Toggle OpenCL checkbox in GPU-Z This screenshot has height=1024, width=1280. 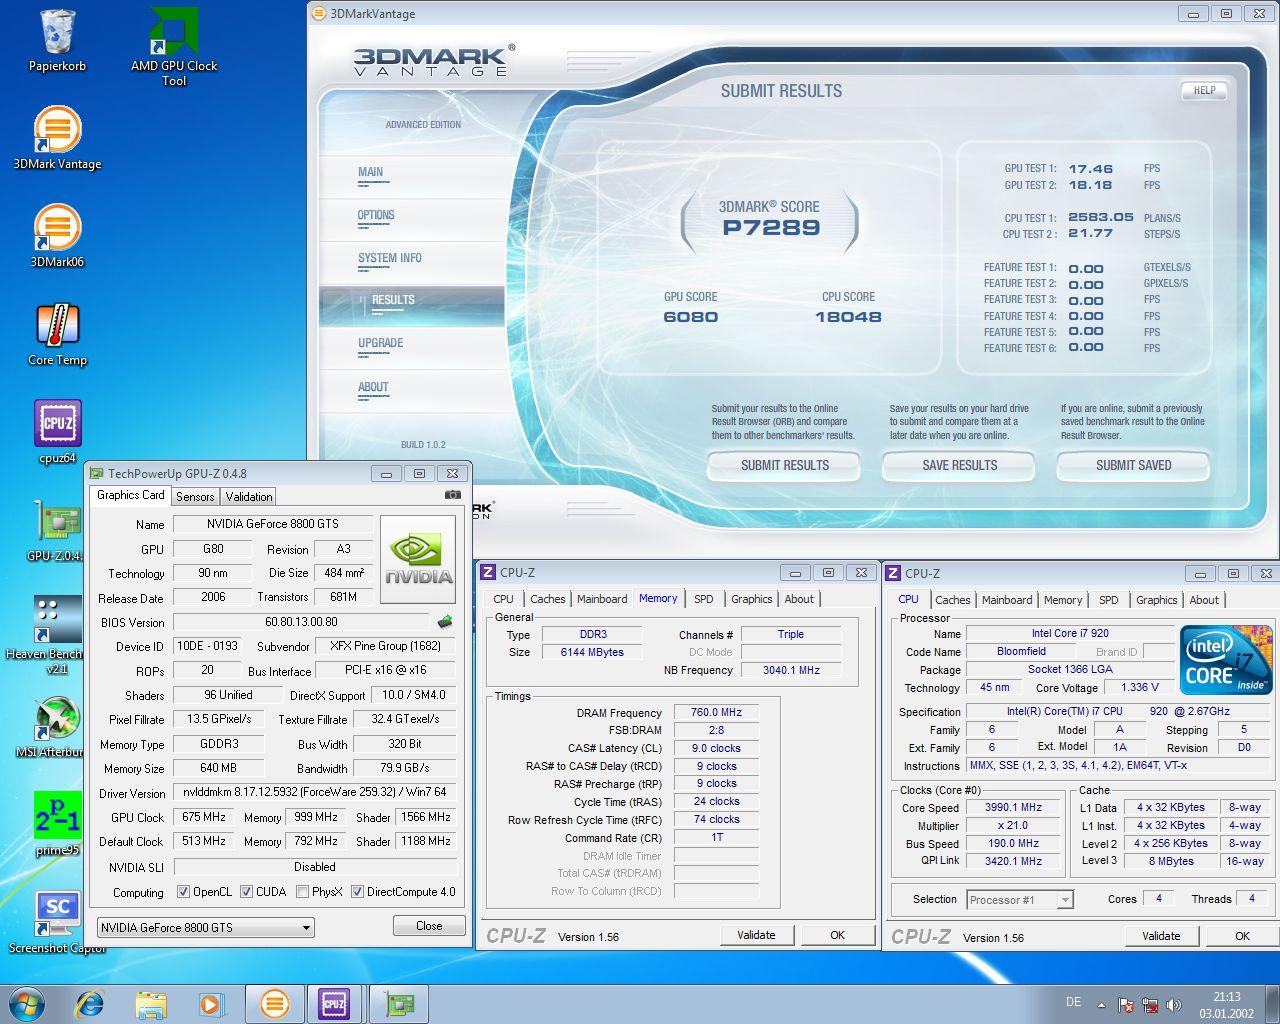(x=183, y=892)
